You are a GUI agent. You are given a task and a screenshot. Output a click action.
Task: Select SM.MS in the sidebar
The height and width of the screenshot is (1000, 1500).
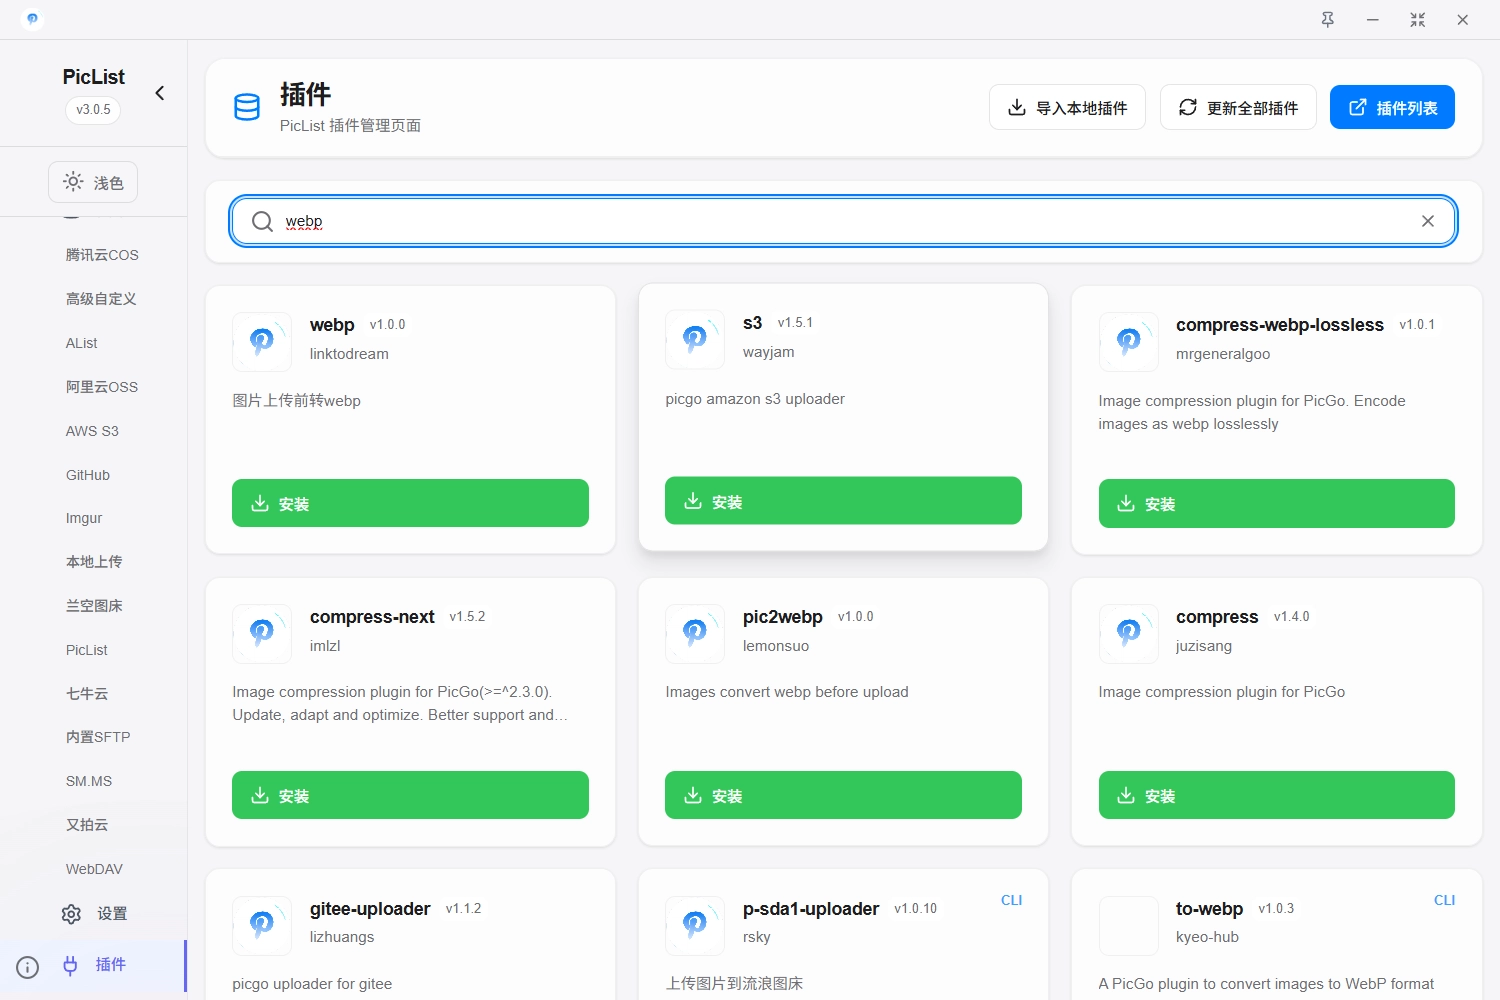89,781
